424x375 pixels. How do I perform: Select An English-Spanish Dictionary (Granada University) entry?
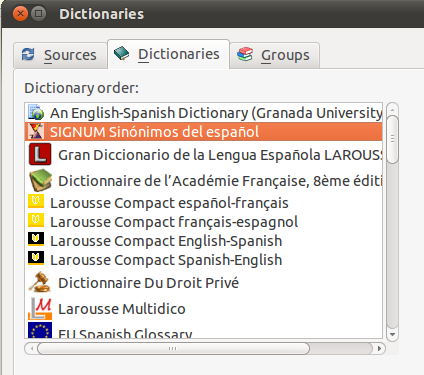tap(204, 113)
